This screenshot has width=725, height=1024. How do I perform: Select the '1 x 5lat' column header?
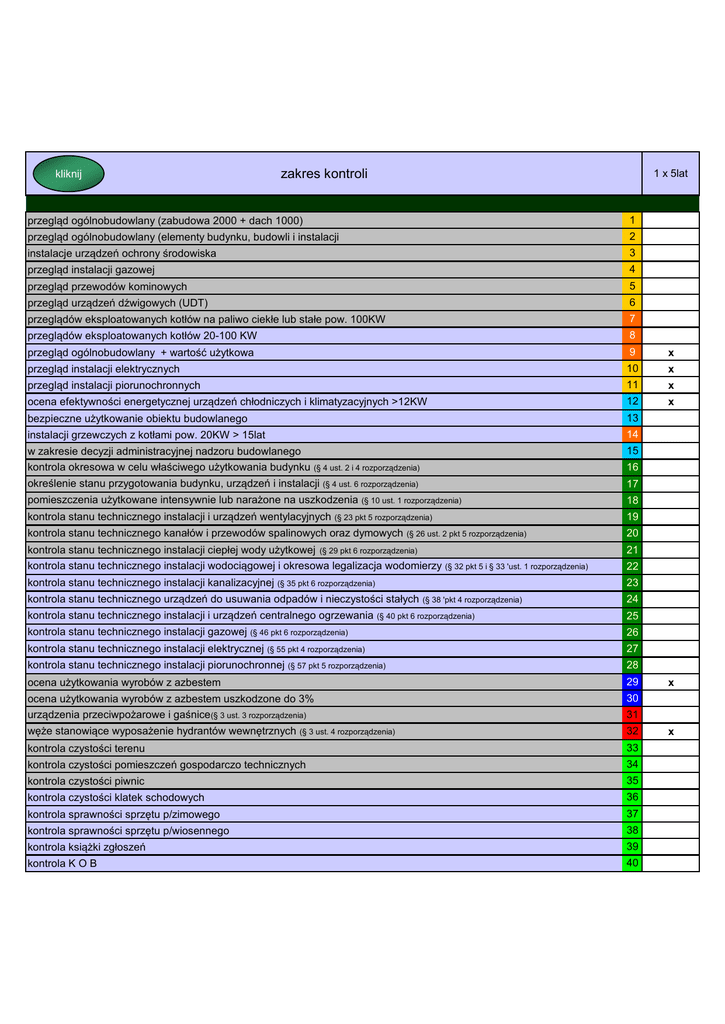coord(670,174)
